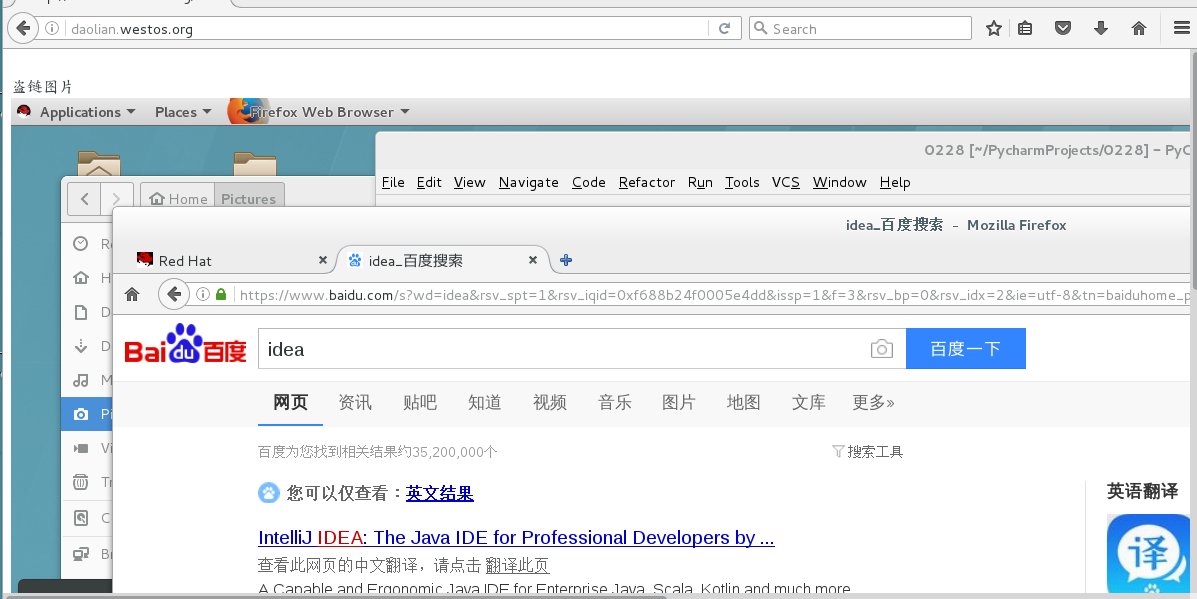Close the Red Hat tab

pyautogui.click(x=323, y=260)
